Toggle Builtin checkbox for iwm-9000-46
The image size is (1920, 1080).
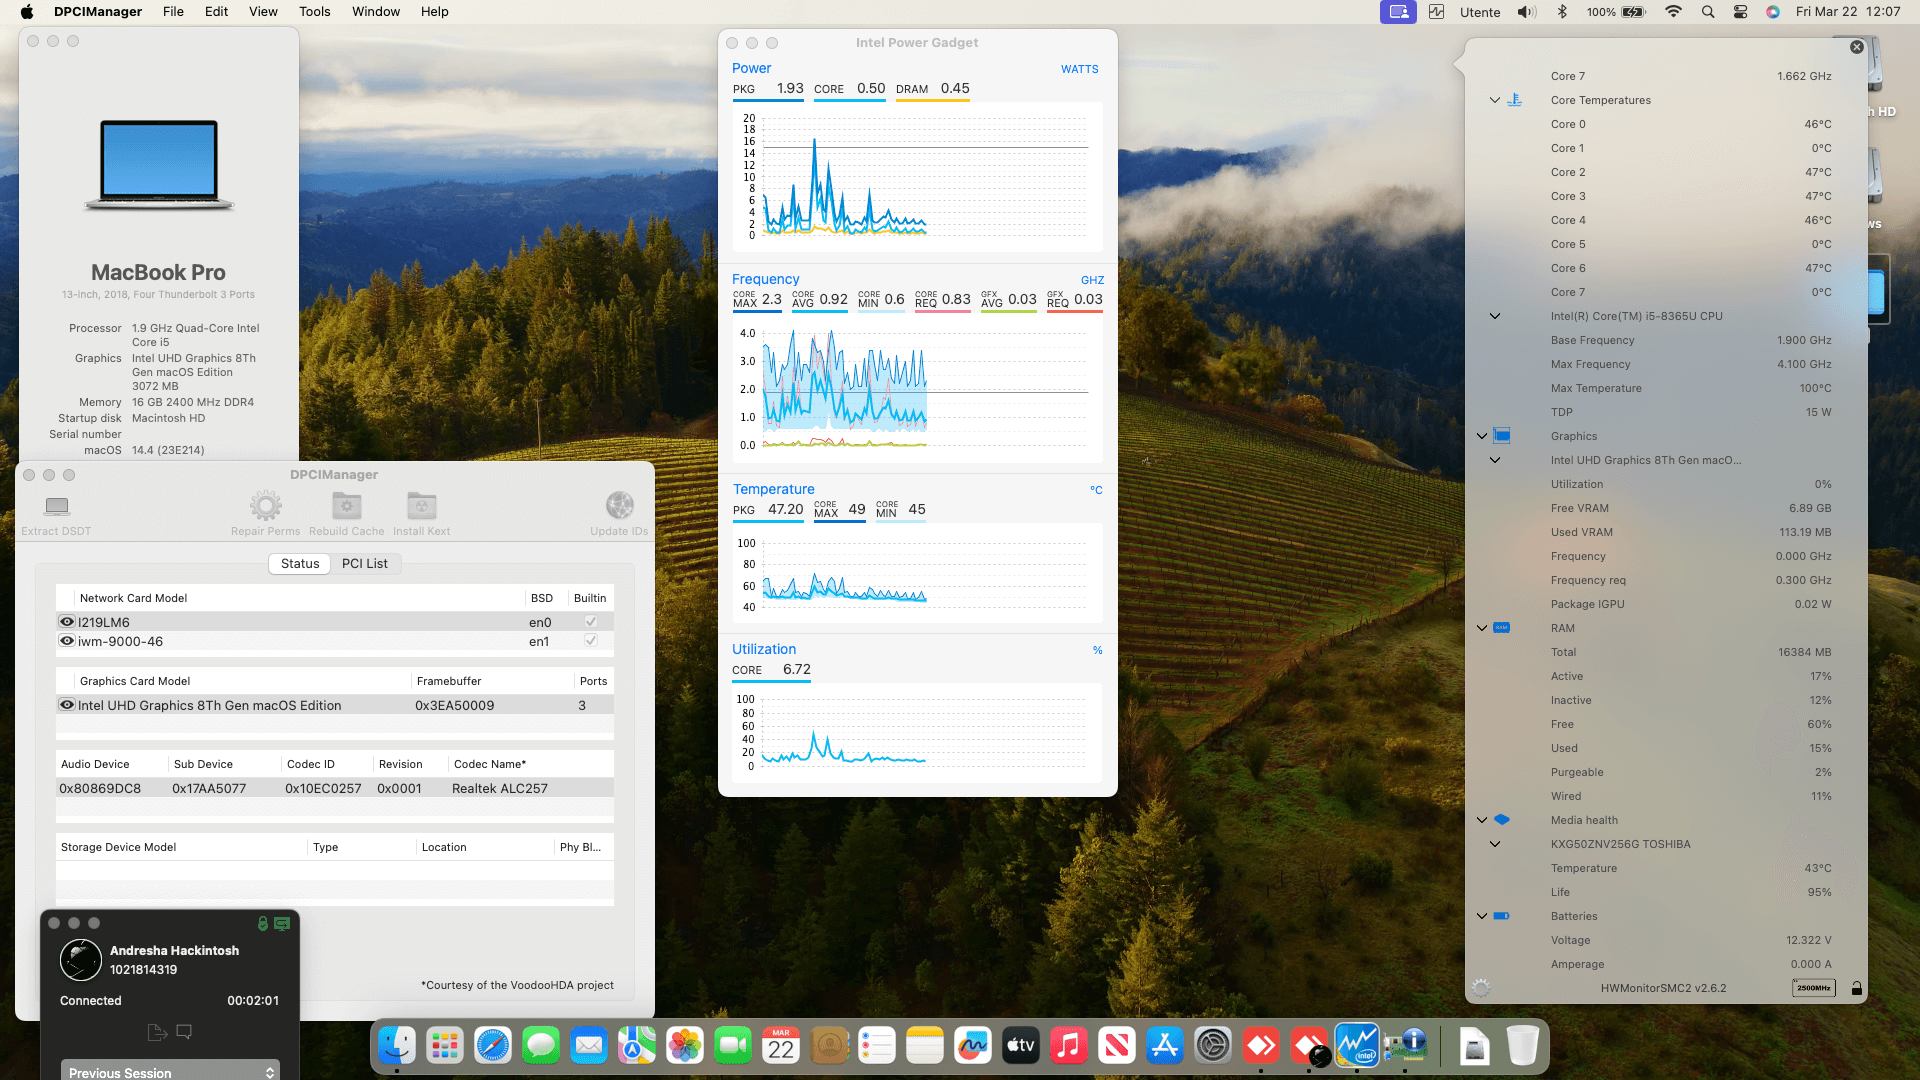point(591,640)
